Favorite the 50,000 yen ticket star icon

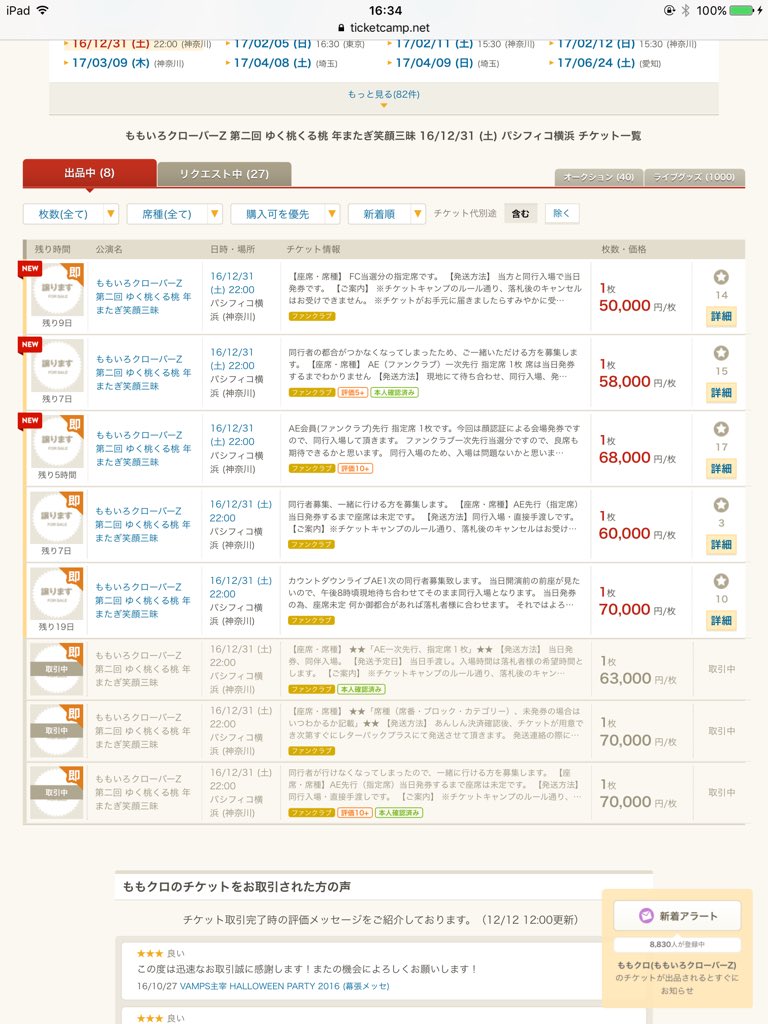click(721, 277)
